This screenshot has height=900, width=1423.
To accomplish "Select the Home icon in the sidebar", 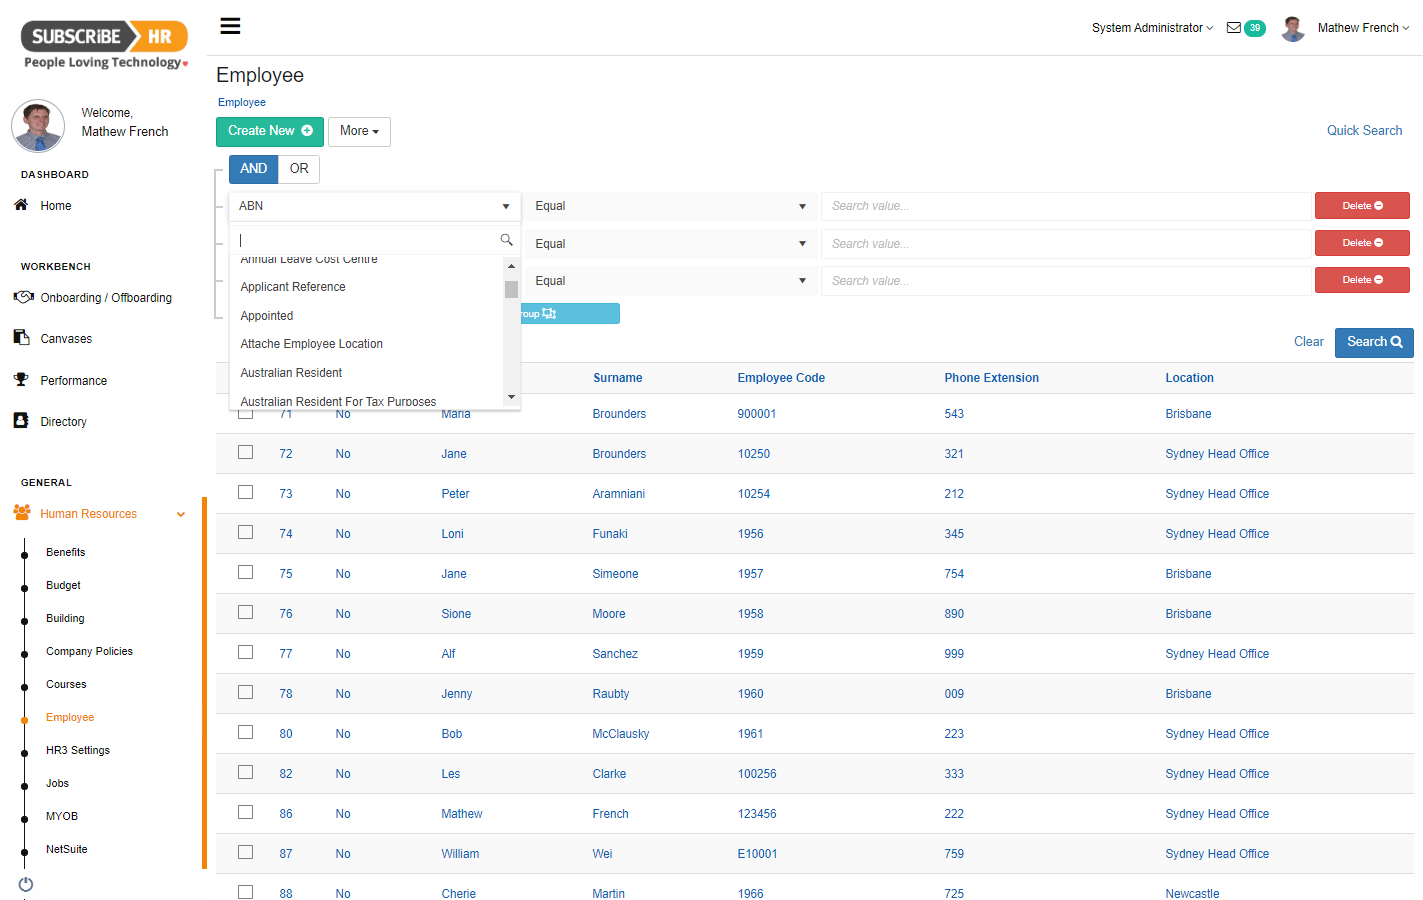I will tap(22, 205).
